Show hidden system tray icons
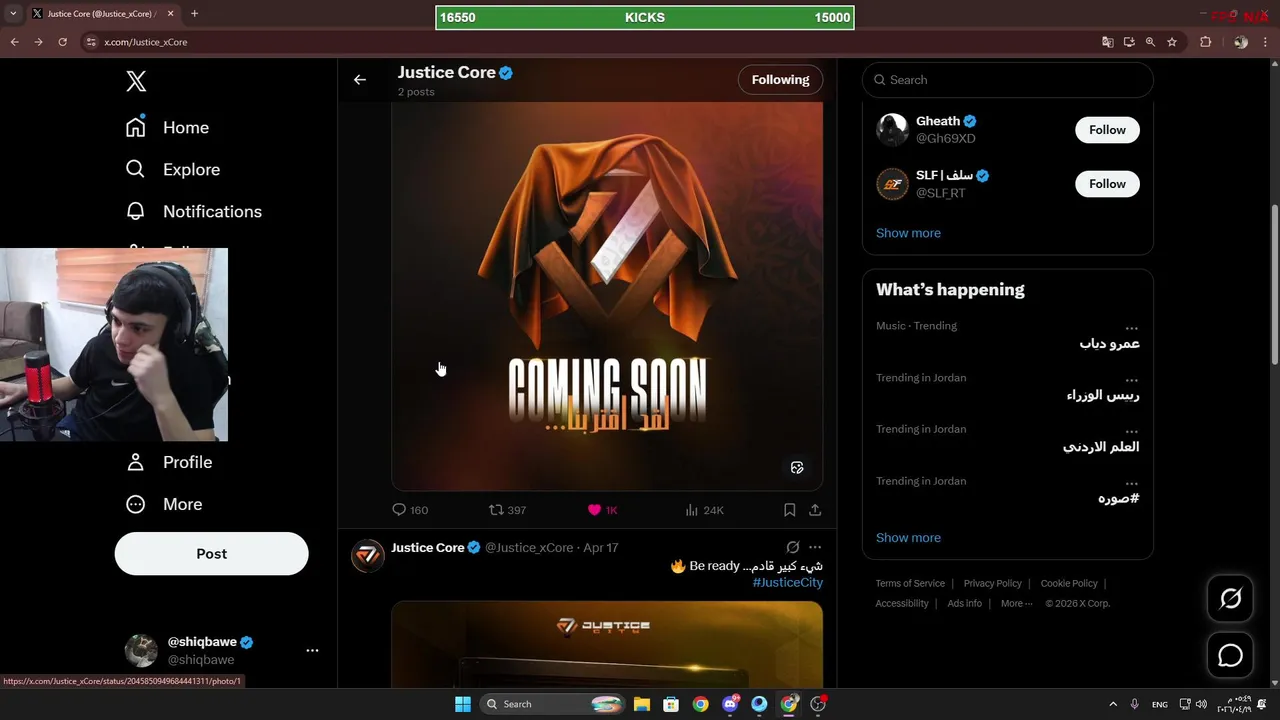 1112,704
